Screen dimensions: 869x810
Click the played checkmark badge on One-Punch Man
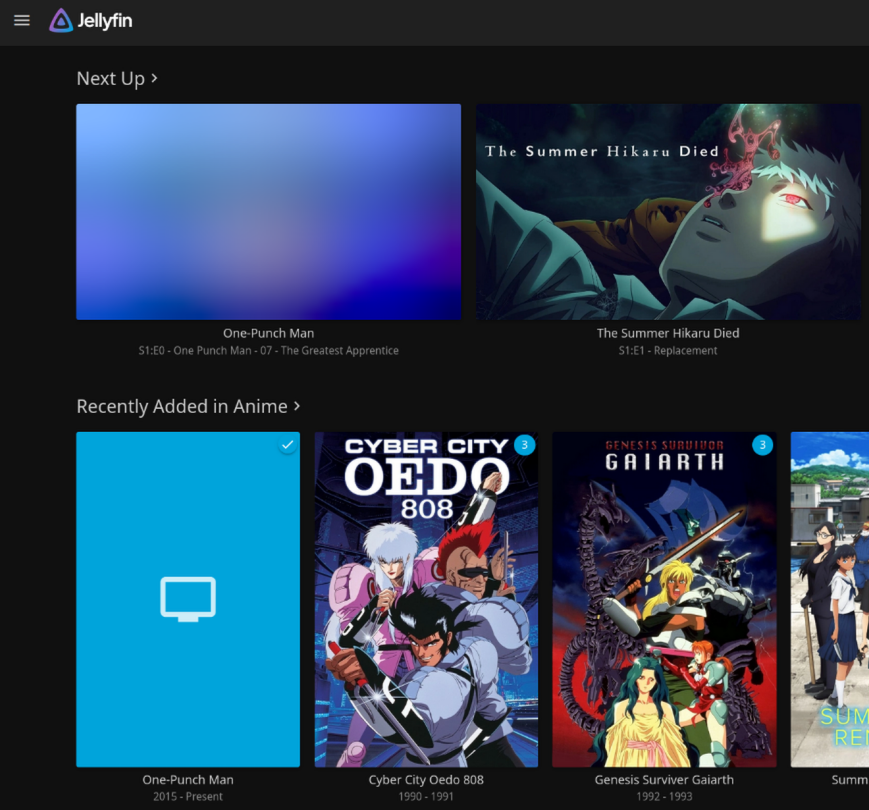click(287, 444)
